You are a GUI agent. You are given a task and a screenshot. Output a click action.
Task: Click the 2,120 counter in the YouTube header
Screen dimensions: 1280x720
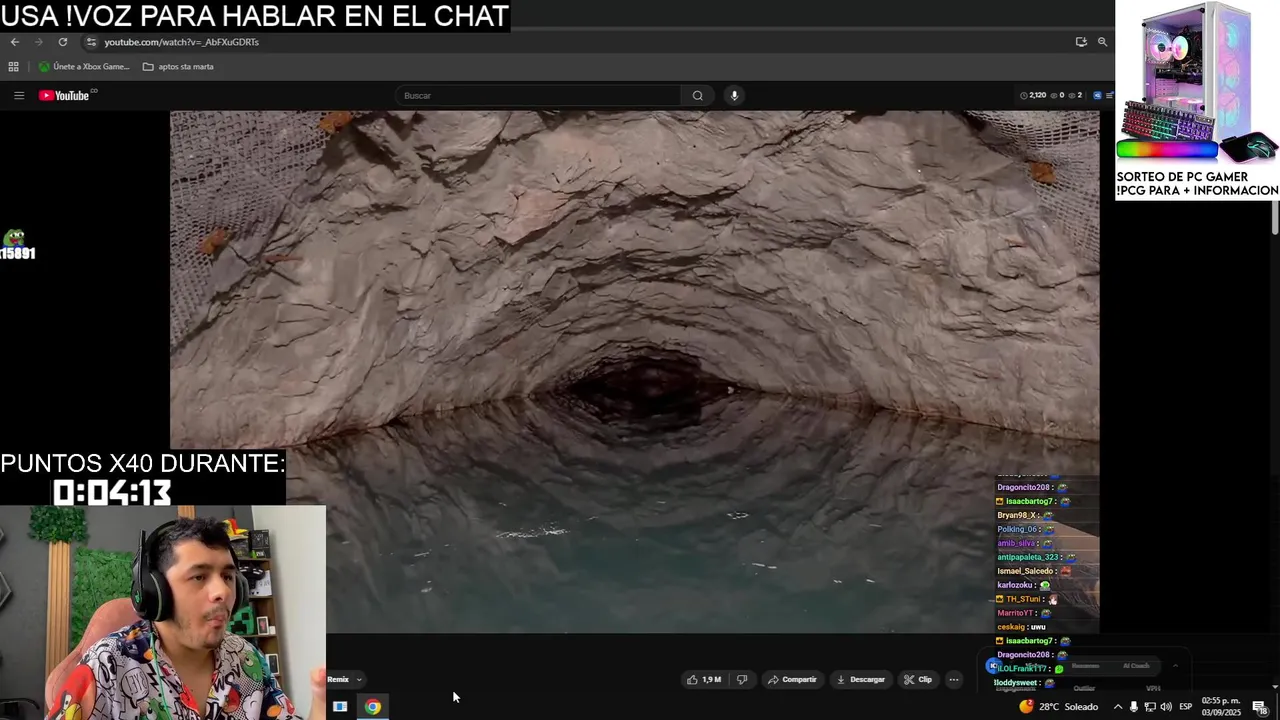pyautogui.click(x=1033, y=96)
